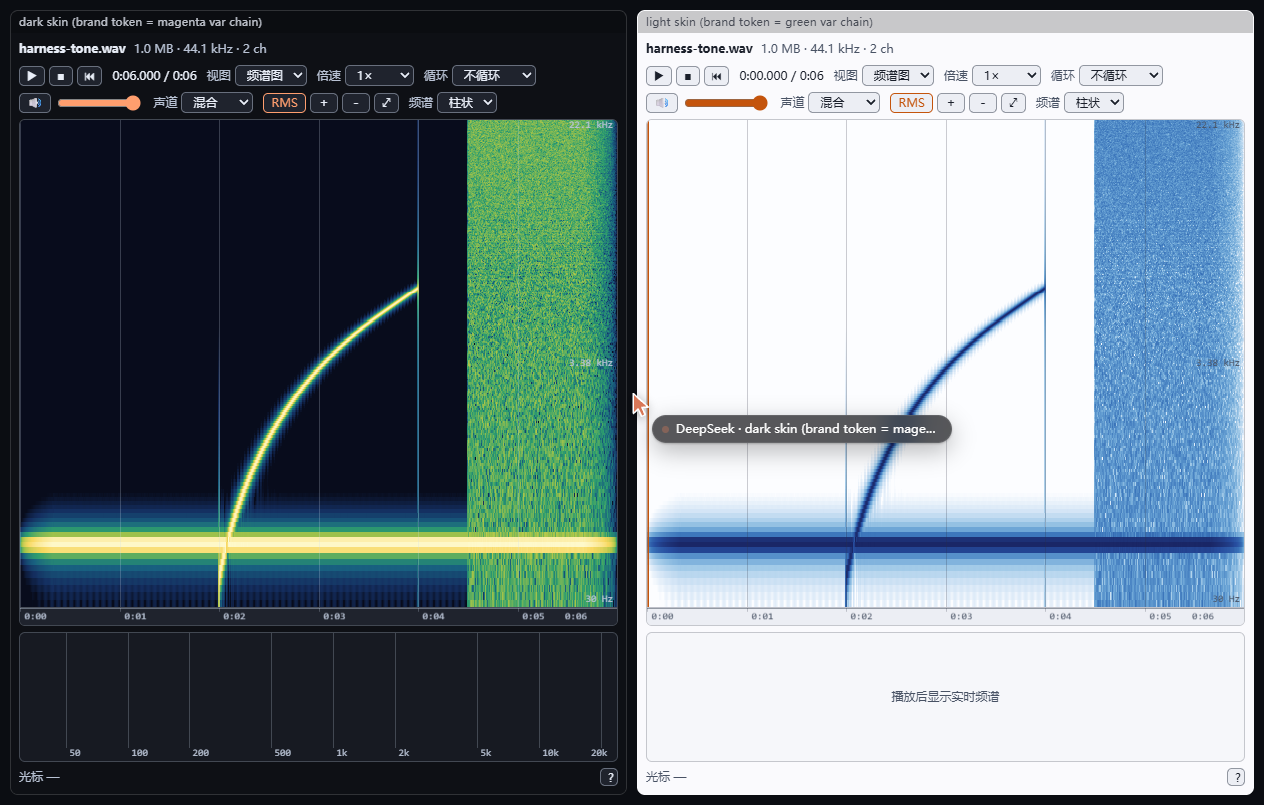The width and height of the screenshot is (1264, 805).
Task: Open the 视图 dropdown in dark skin player
Action: 271,75
